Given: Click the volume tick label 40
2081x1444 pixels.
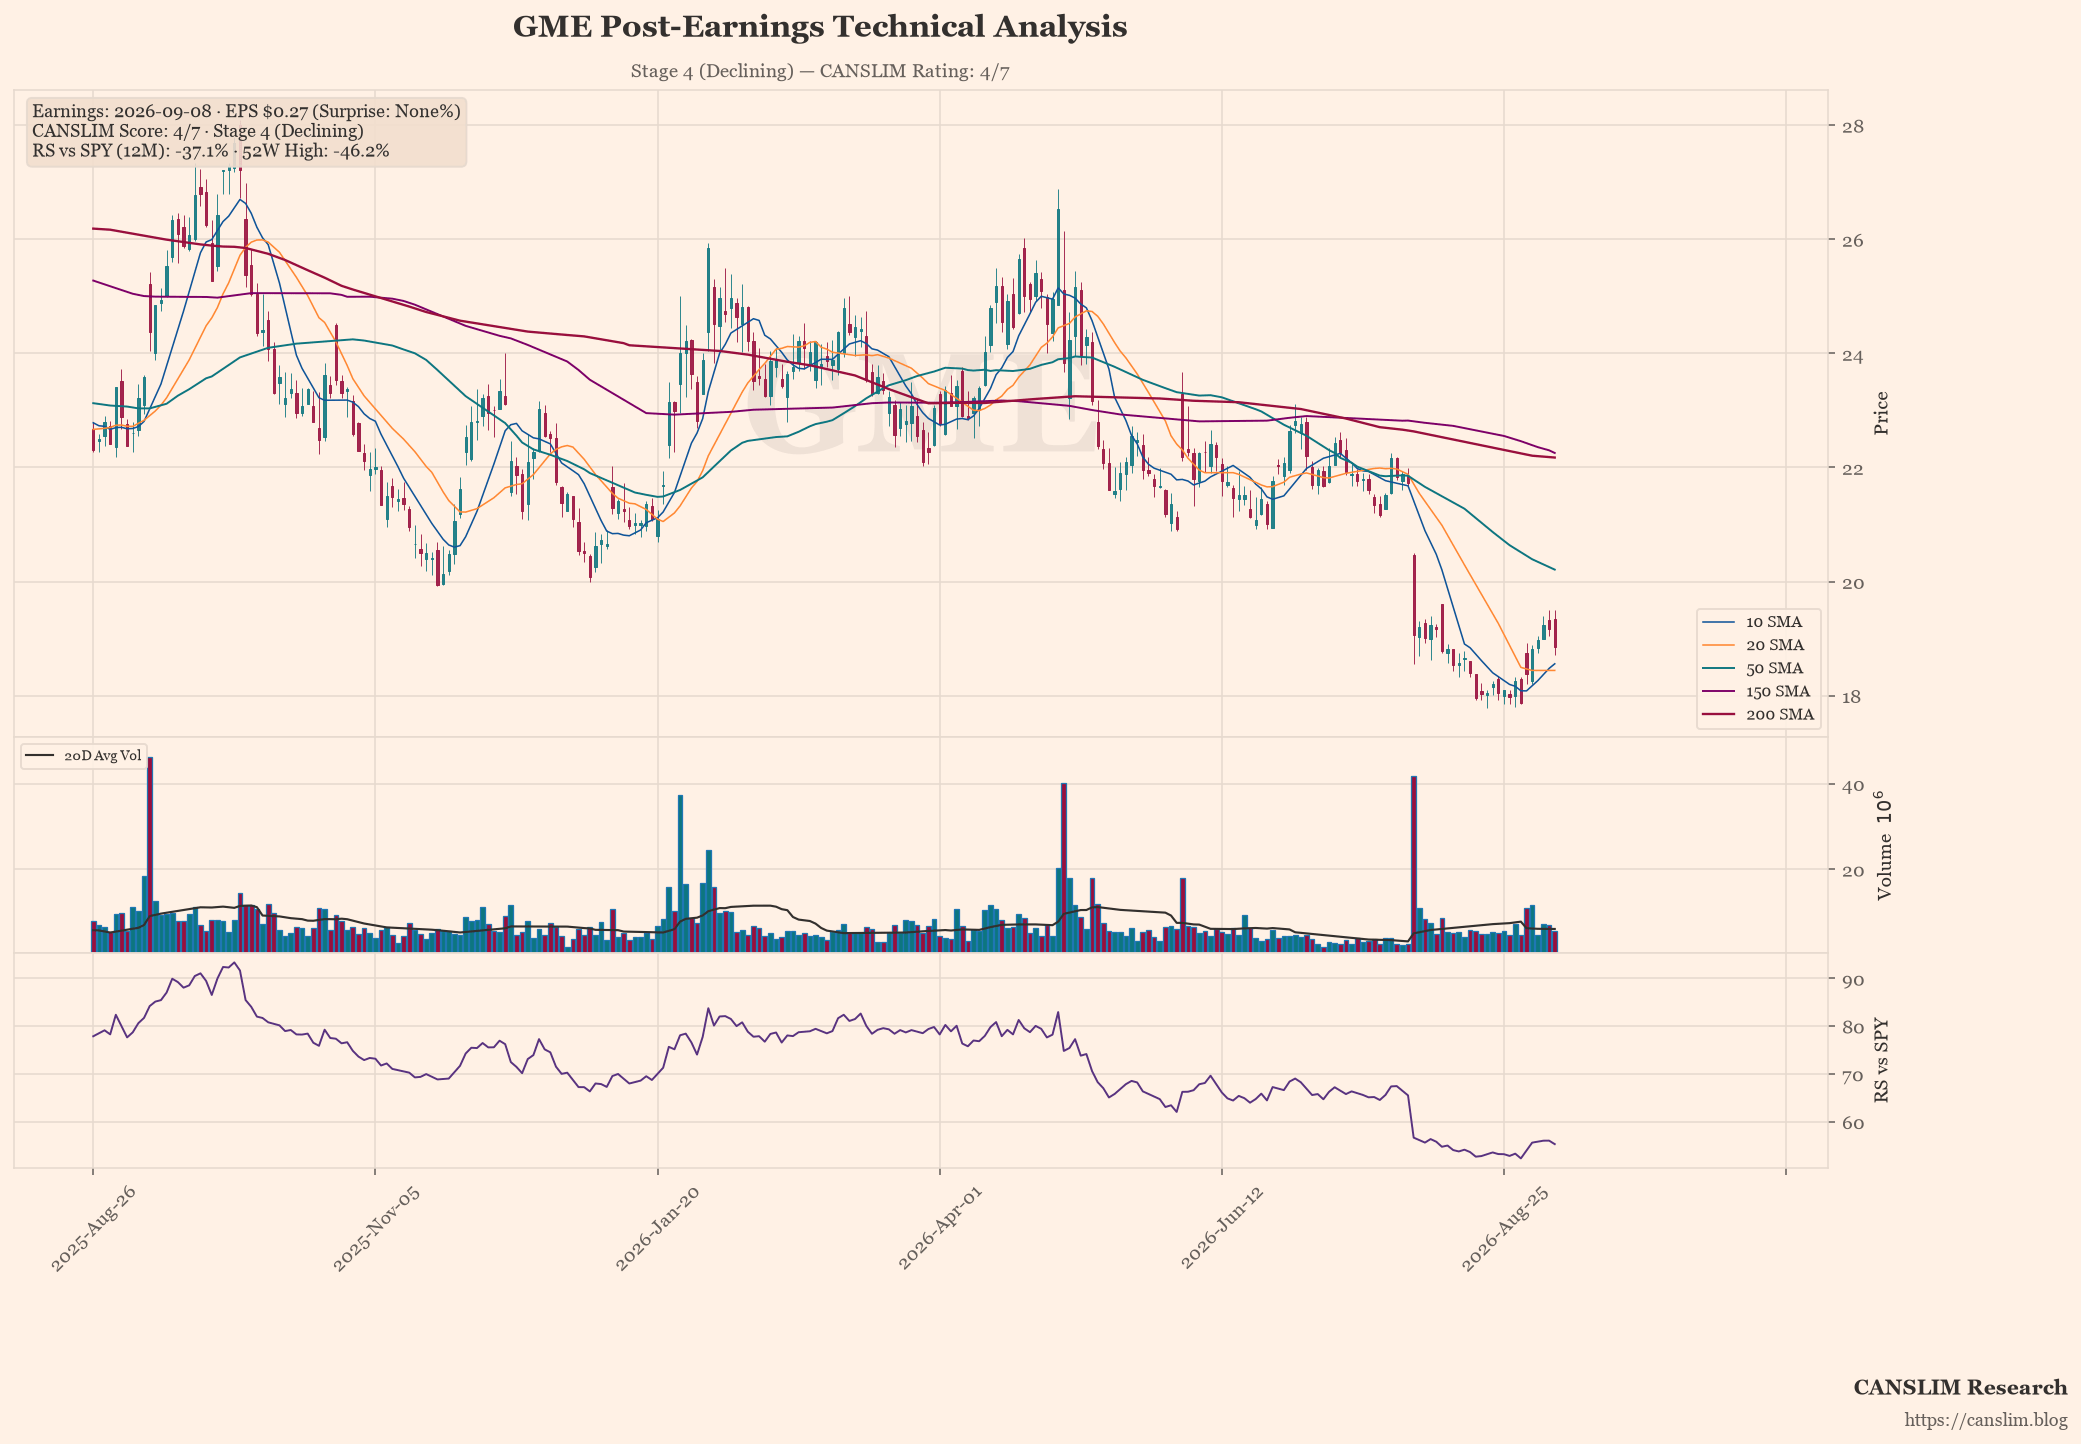Looking at the screenshot, I should tap(1852, 785).
